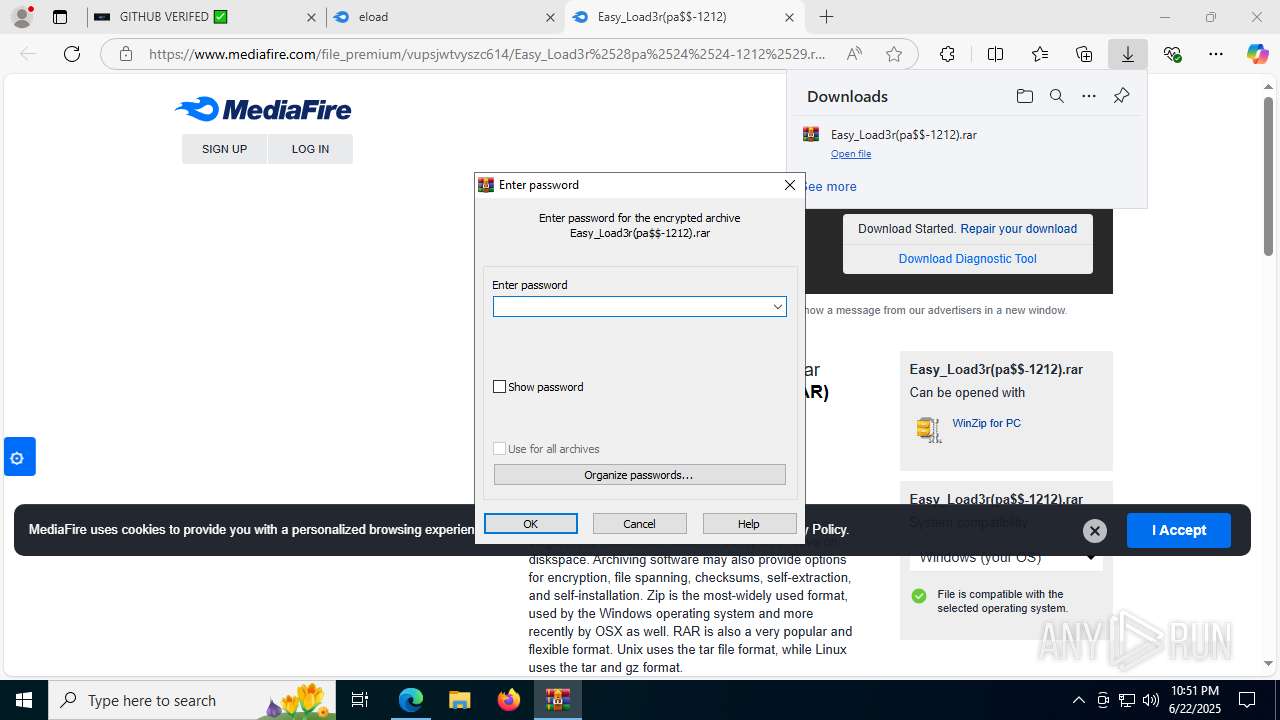The image size is (1280, 720).
Task: Click the MediaFire logo
Action: (x=263, y=109)
